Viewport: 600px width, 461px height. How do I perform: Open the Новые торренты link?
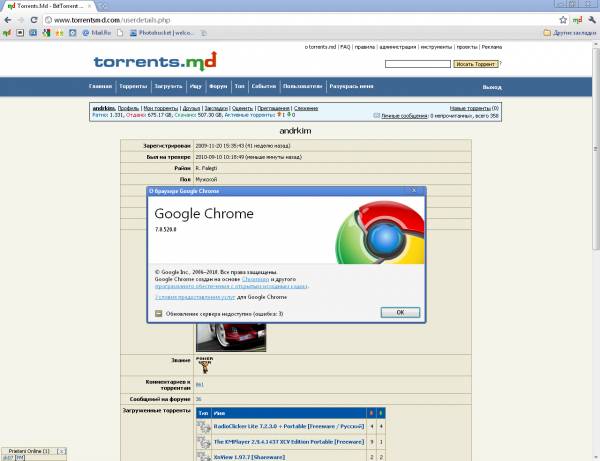pos(470,108)
